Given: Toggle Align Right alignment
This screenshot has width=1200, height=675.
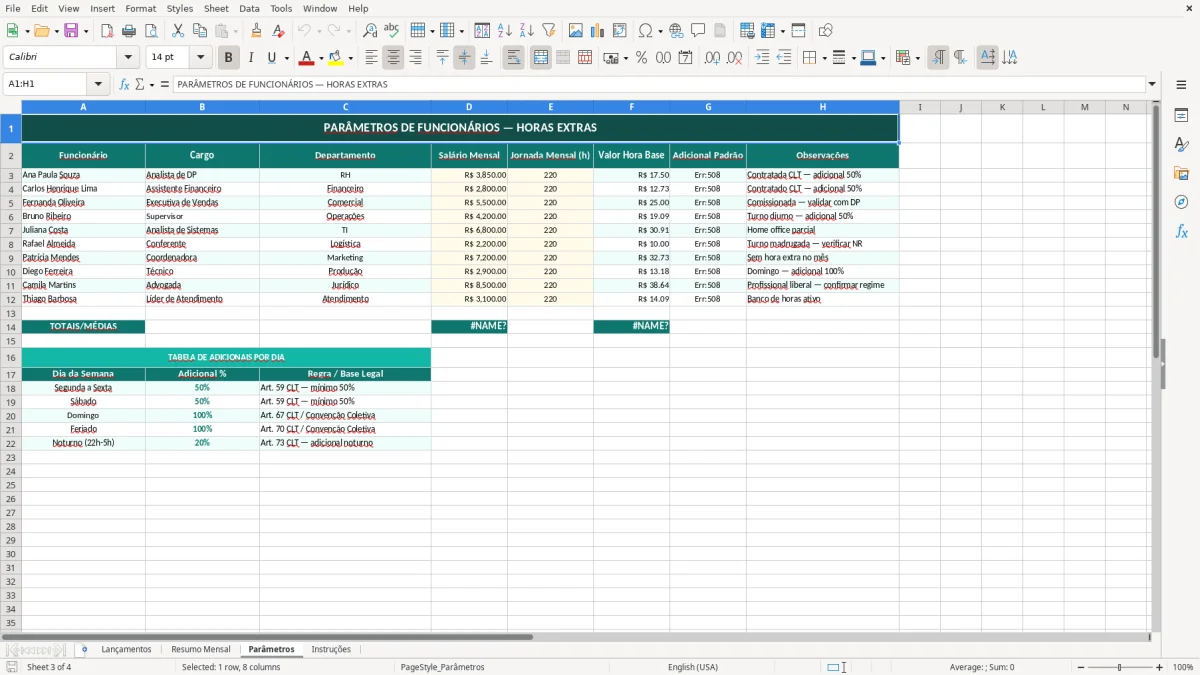Looking at the screenshot, I should (x=415, y=58).
